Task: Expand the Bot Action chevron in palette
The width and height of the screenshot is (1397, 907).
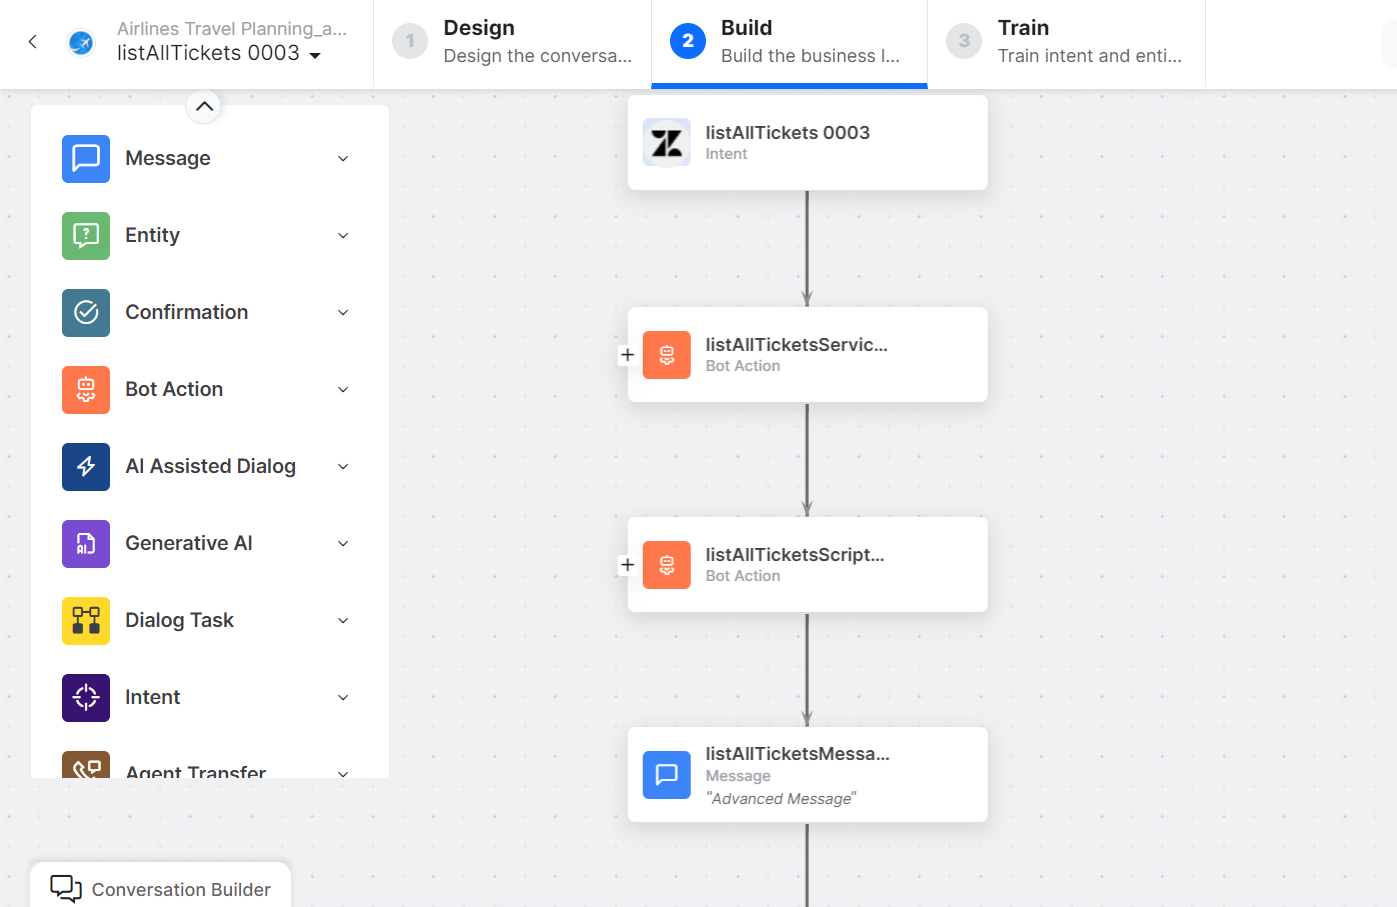Action: [x=343, y=390]
